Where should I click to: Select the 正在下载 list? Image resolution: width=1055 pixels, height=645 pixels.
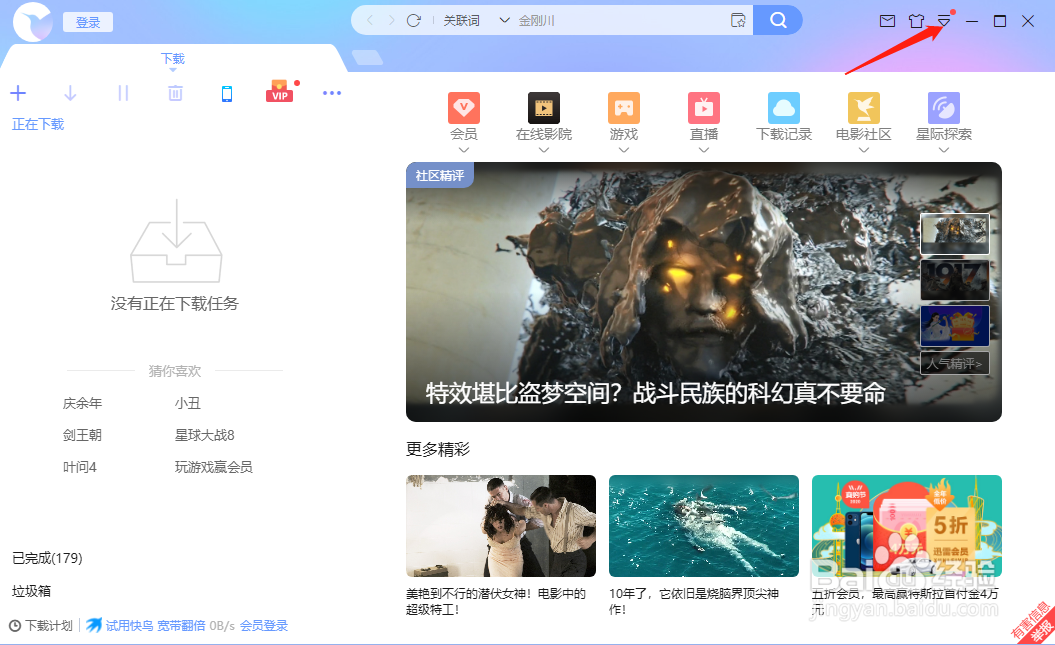point(38,124)
